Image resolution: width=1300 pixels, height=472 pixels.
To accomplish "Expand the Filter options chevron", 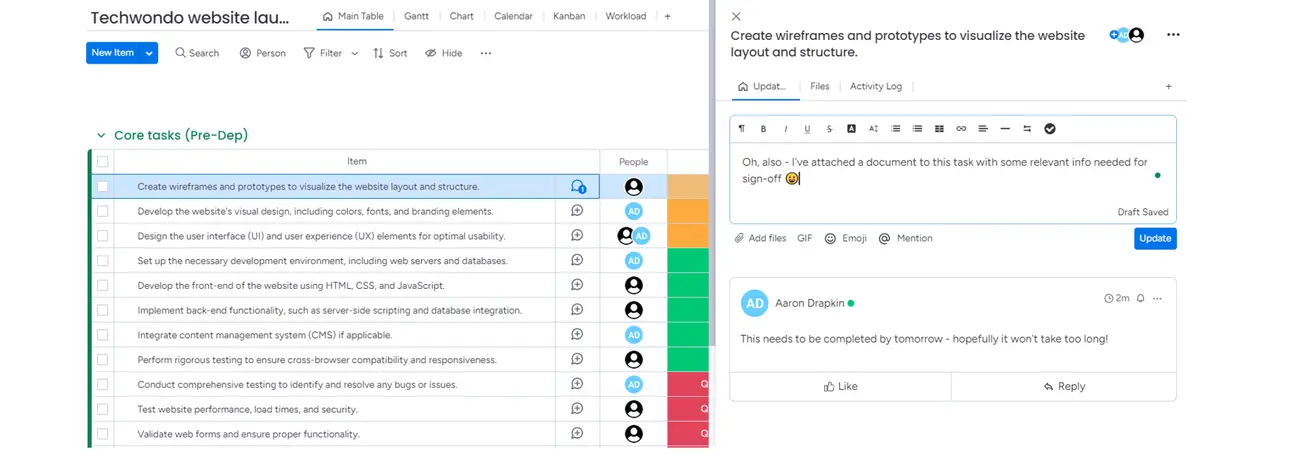I will (x=354, y=54).
